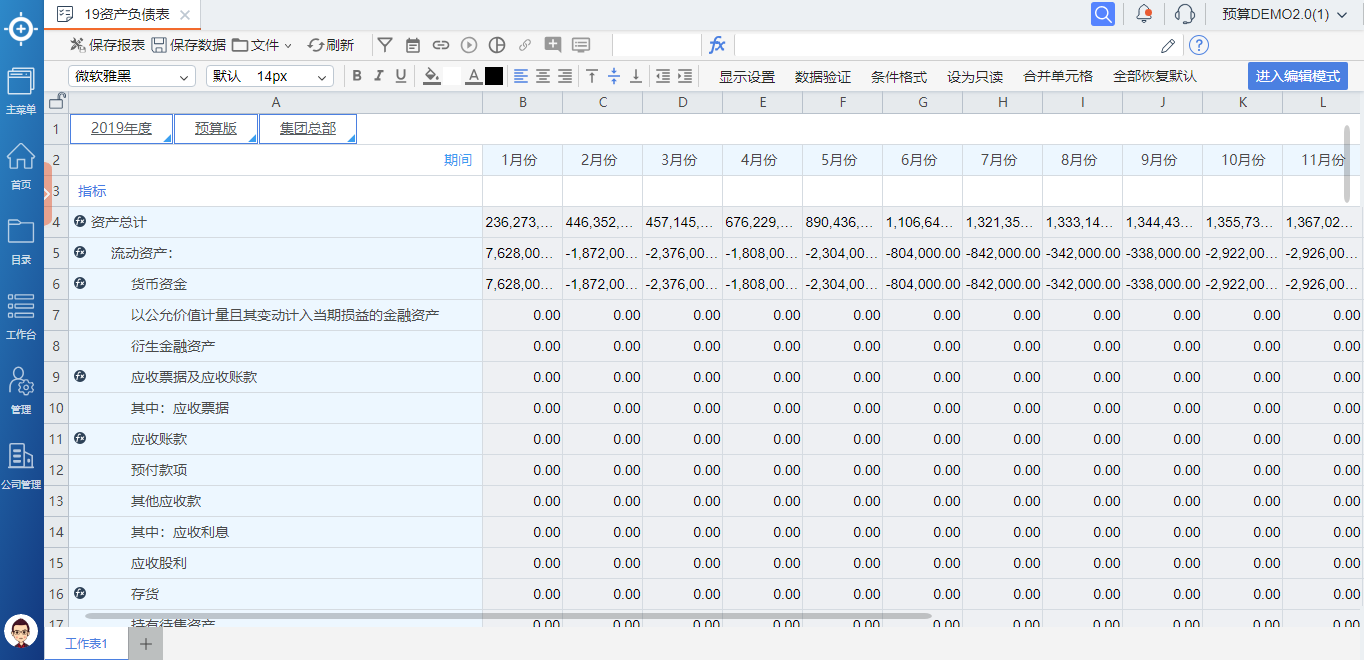Click the insert hyperlink icon
The height and width of the screenshot is (660, 1364).
pos(441,45)
